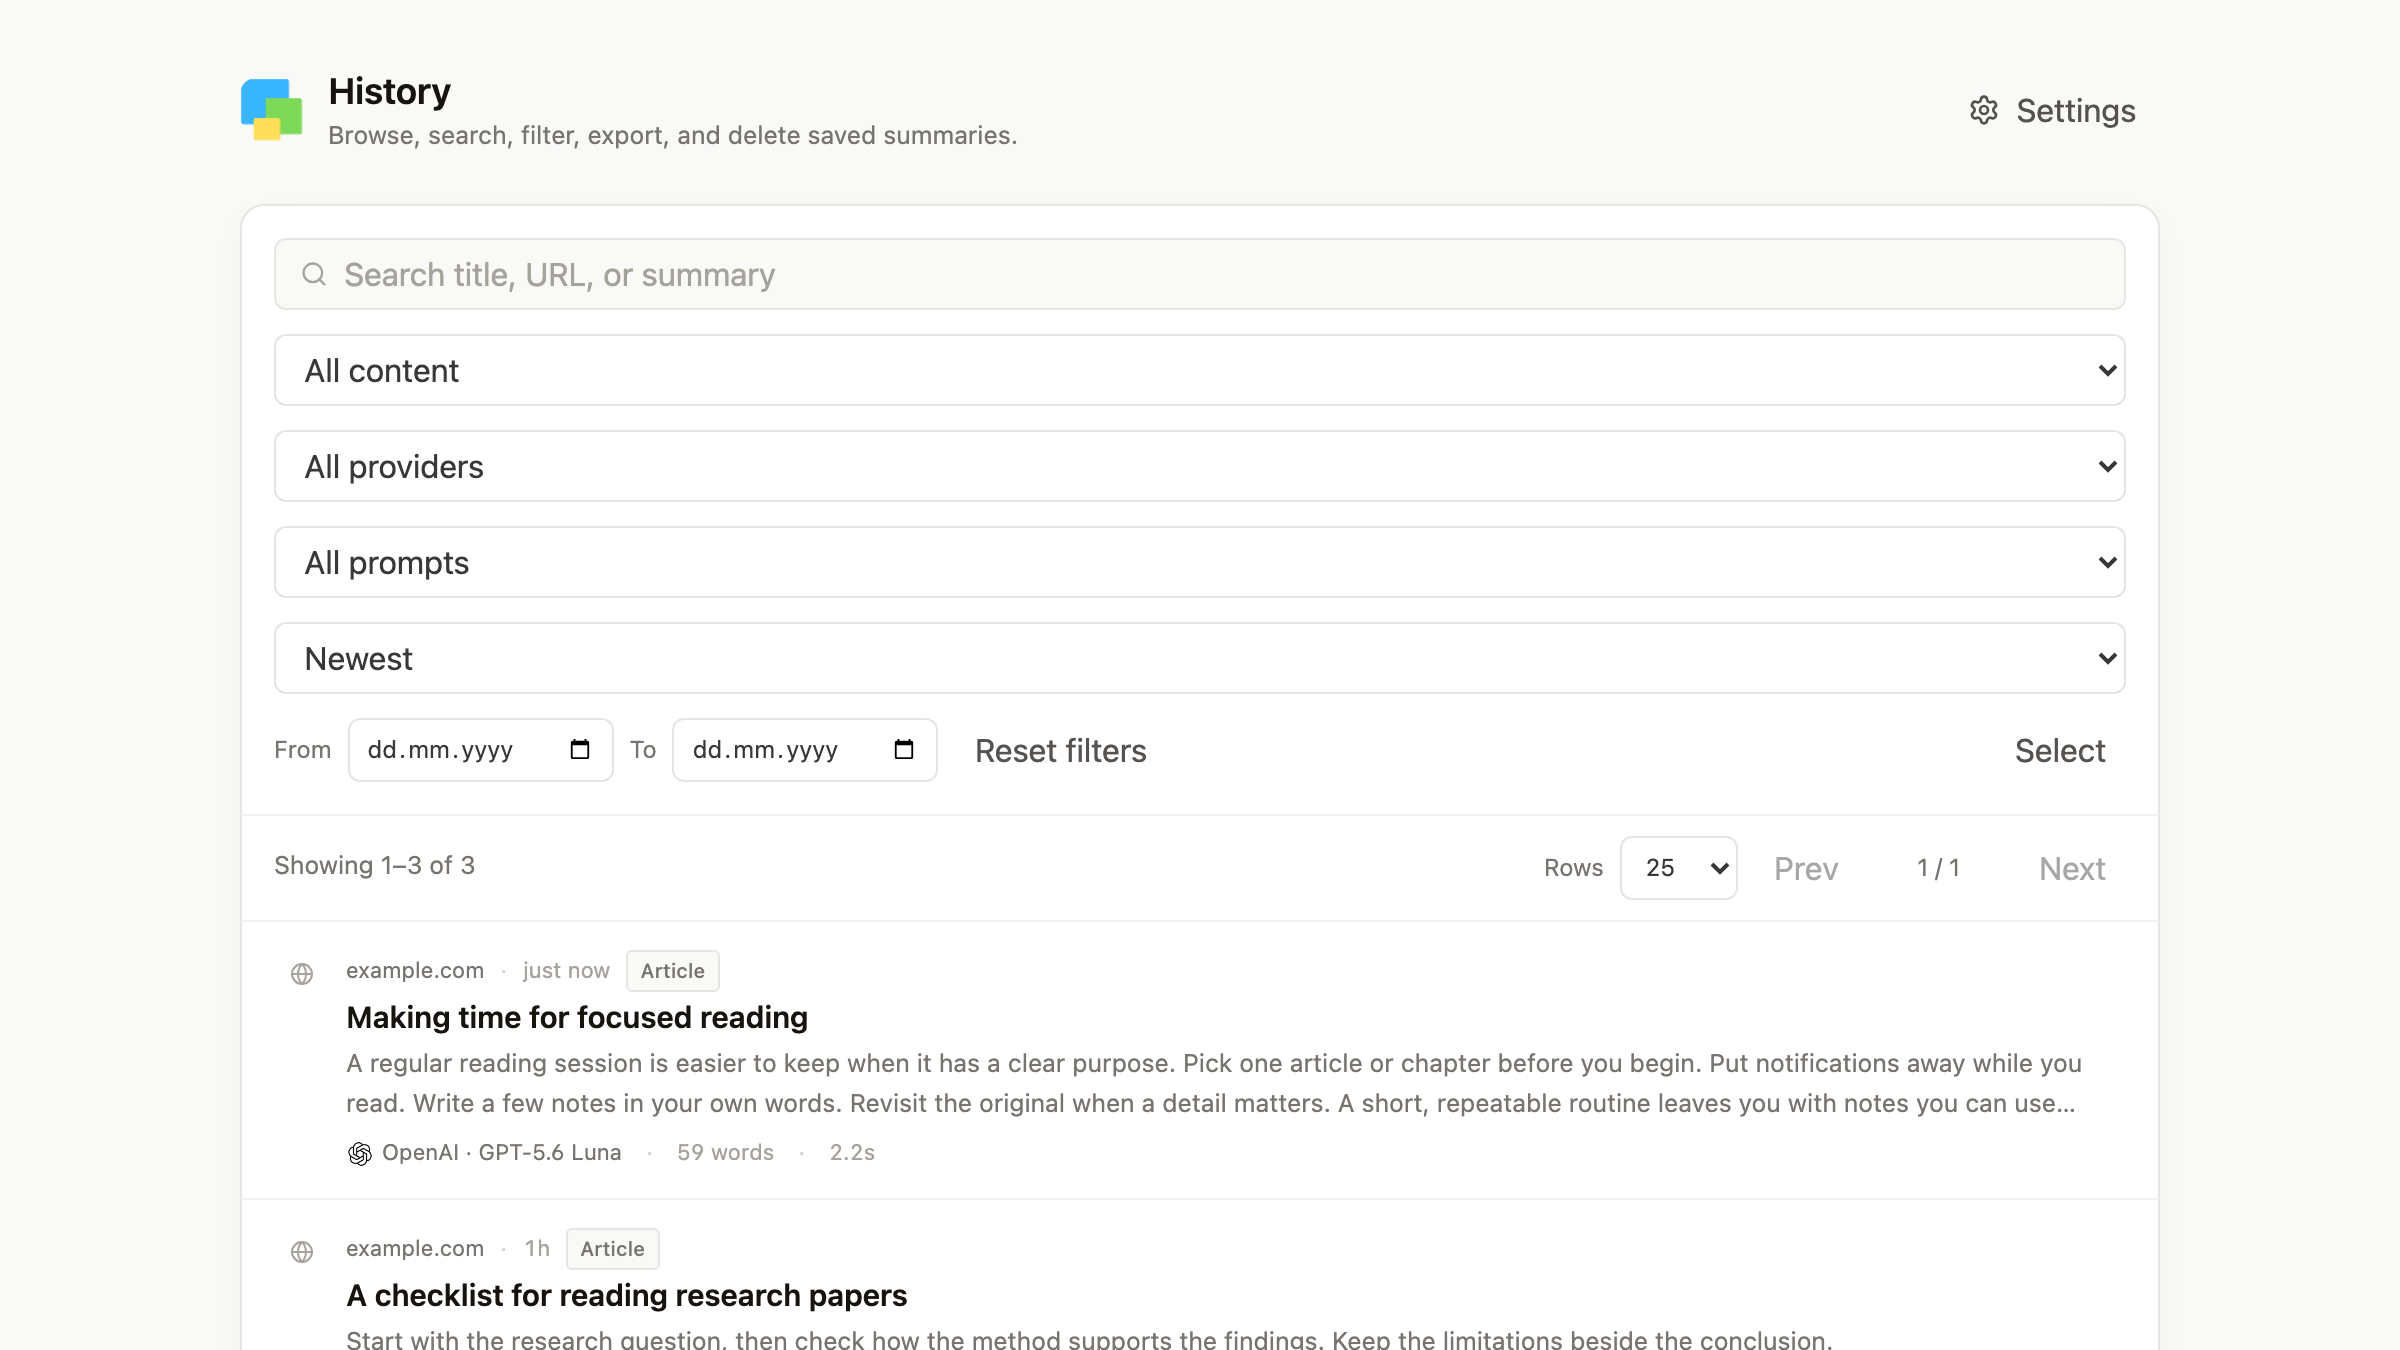This screenshot has height=1350, width=2400.
Task: Click the From date input field
Action: pos(481,750)
